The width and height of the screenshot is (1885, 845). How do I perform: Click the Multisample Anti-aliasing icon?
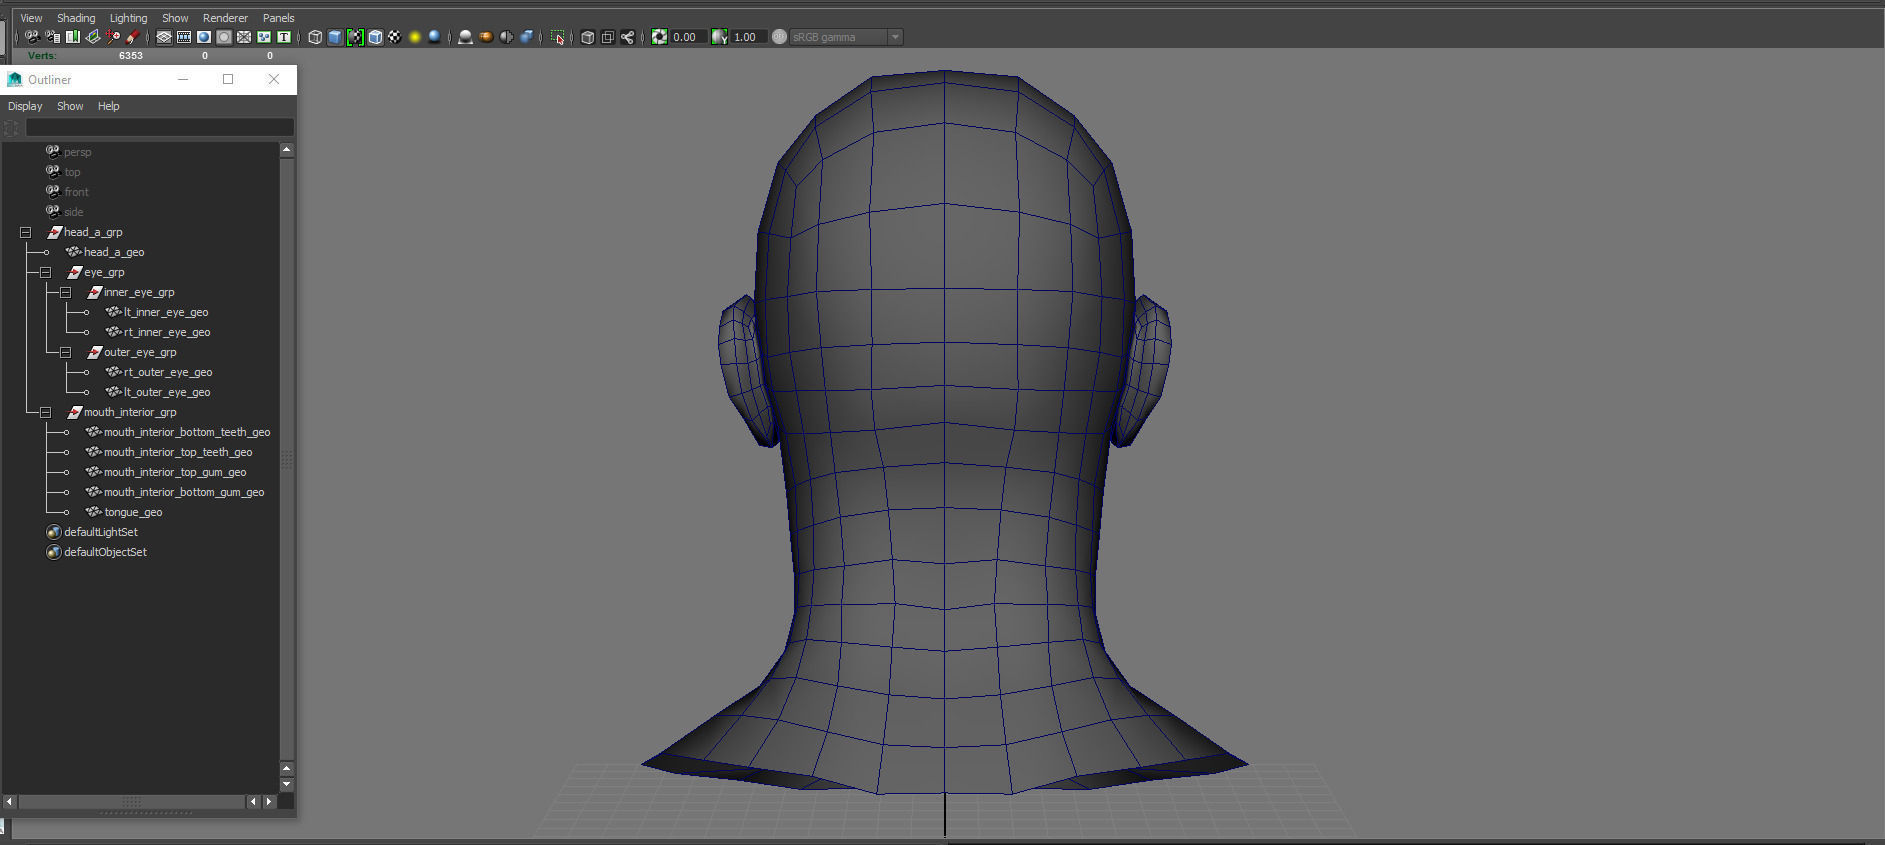tap(506, 37)
